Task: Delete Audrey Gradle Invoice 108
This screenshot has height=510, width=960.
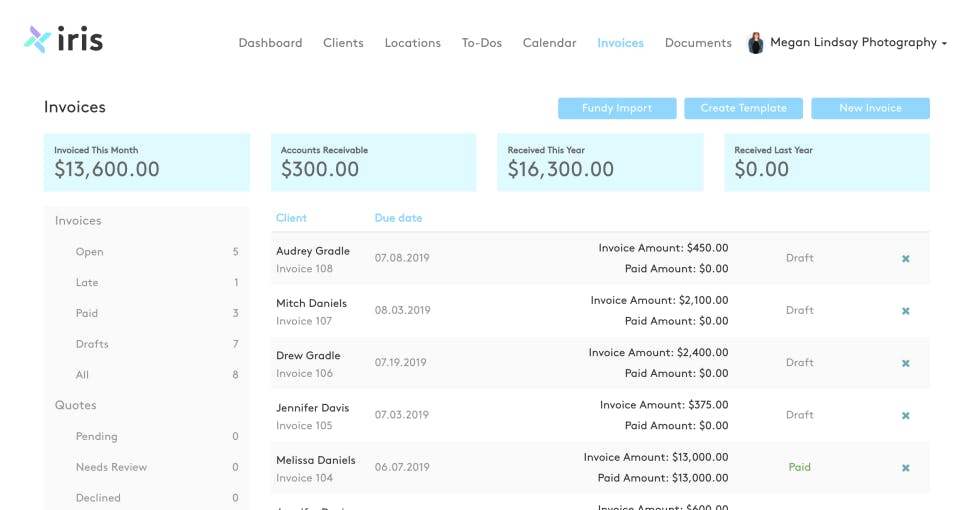Action: point(906,259)
